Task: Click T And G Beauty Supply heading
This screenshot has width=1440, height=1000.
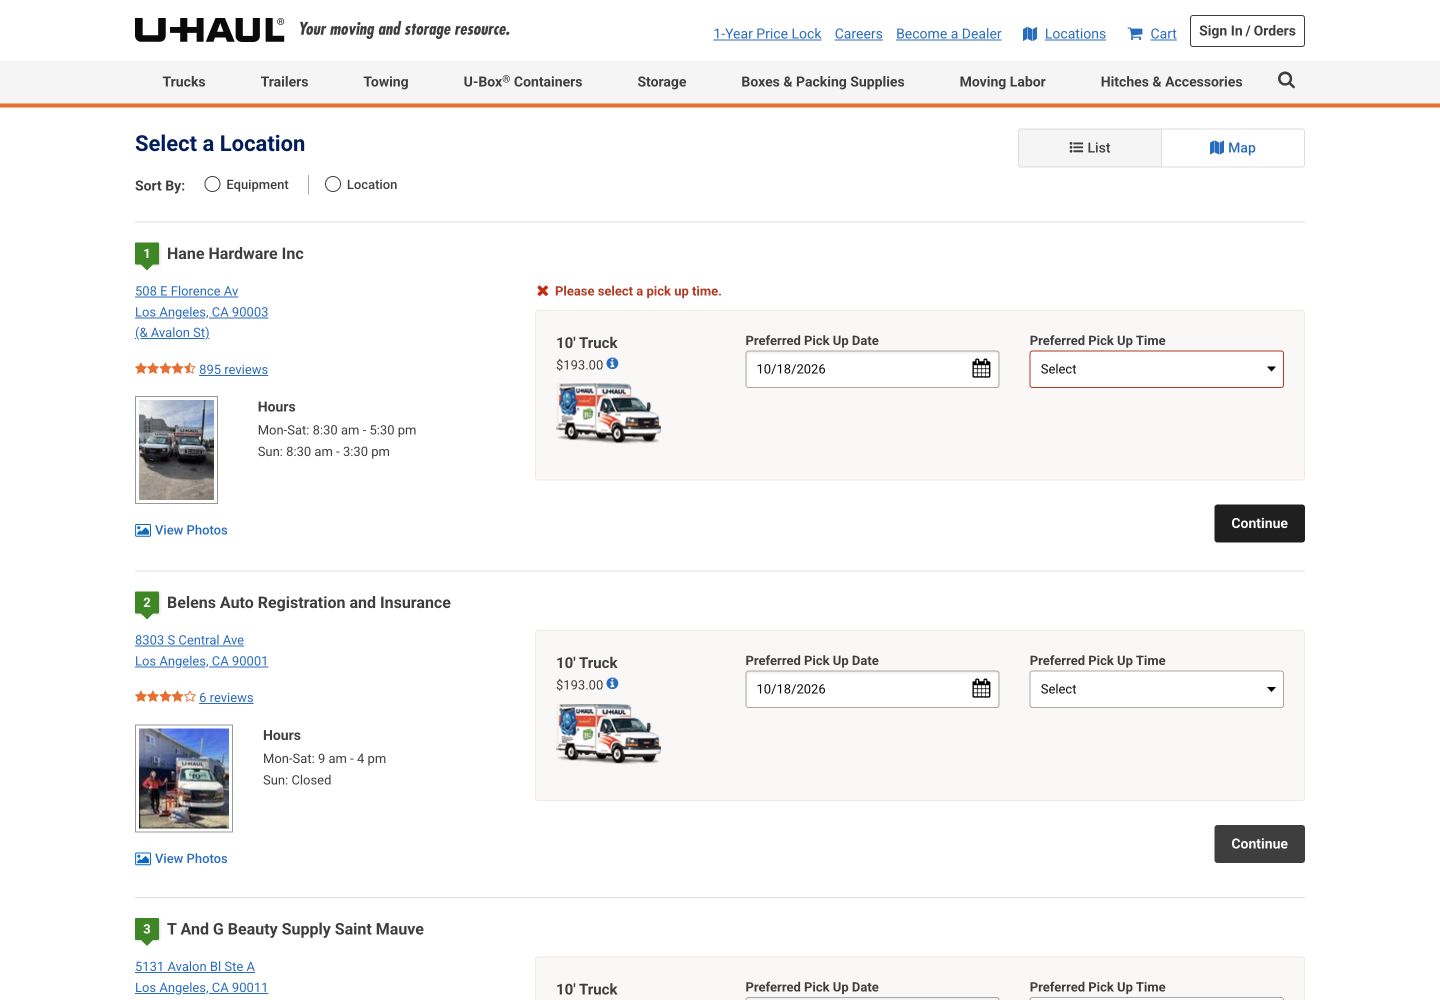Action: pyautogui.click(x=295, y=930)
